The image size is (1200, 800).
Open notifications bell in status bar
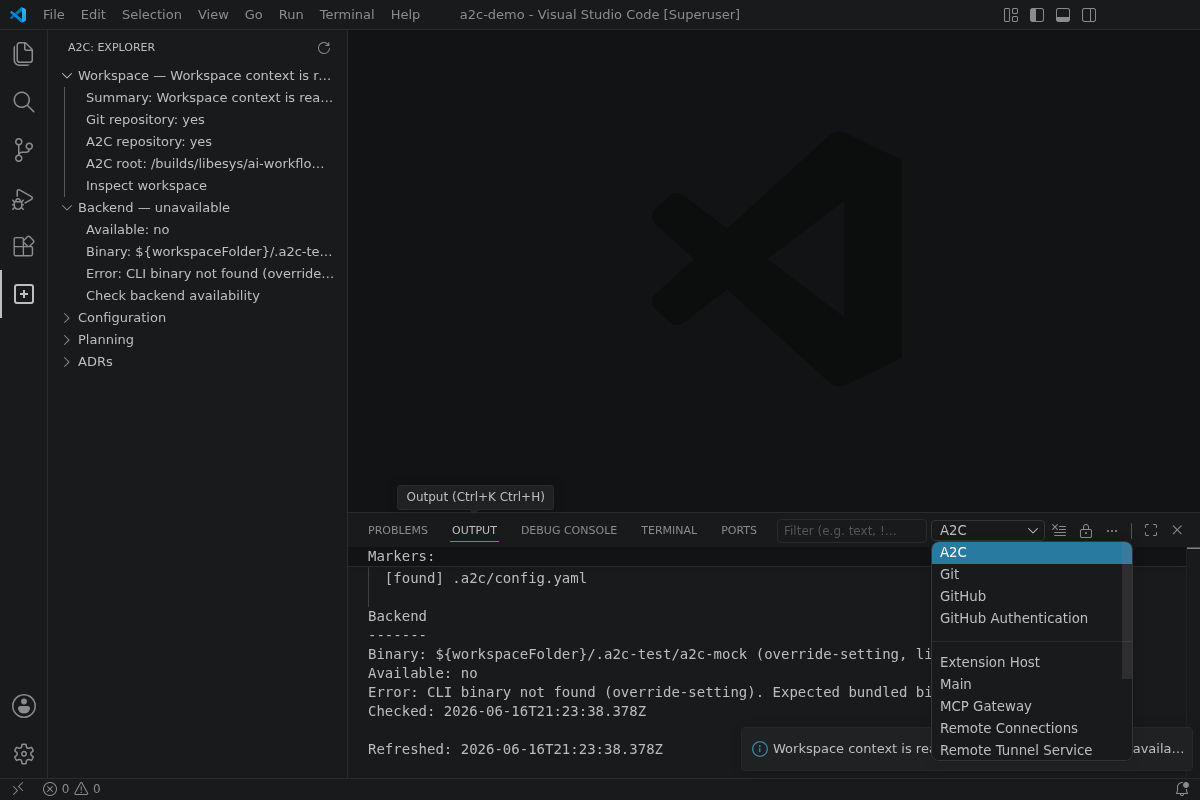[1182, 789]
